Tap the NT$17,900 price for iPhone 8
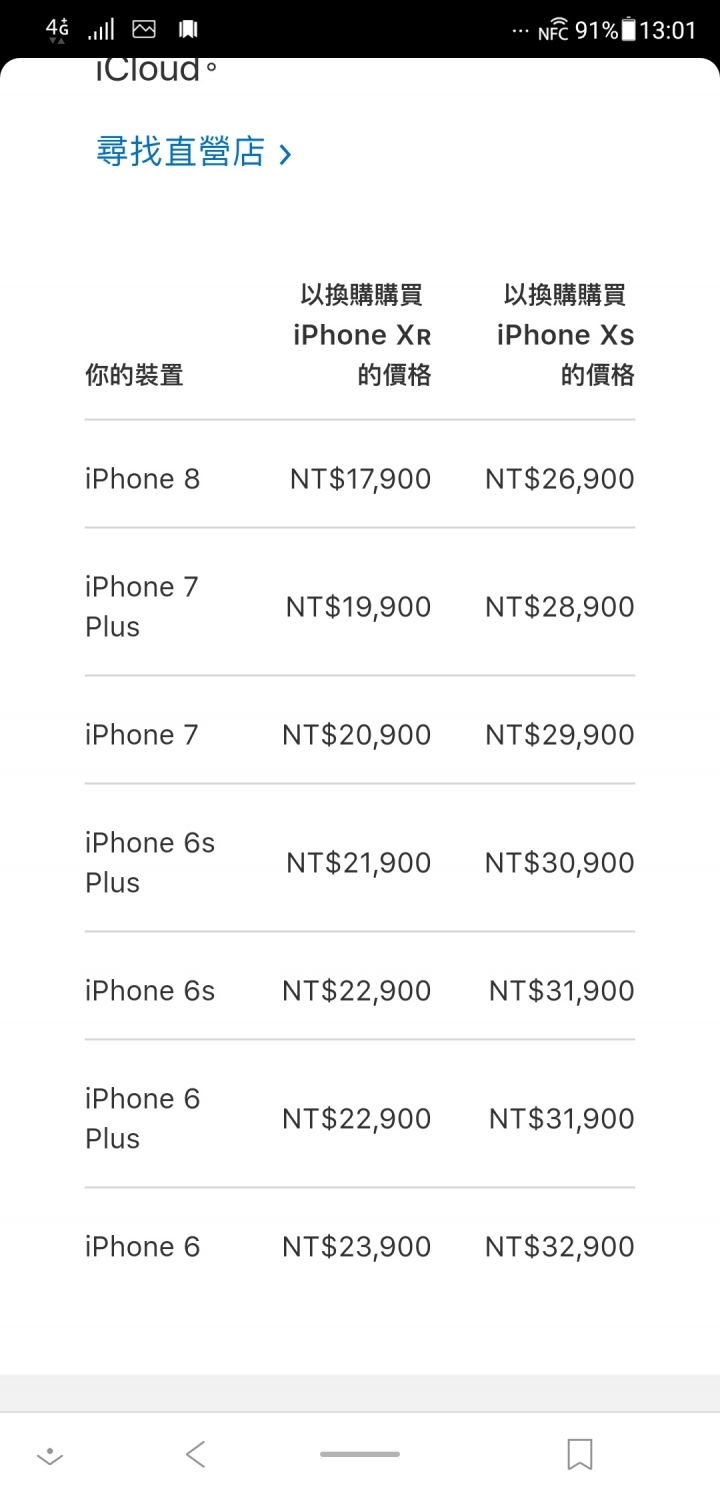Screen dimensions: 720x1497 pos(360,479)
